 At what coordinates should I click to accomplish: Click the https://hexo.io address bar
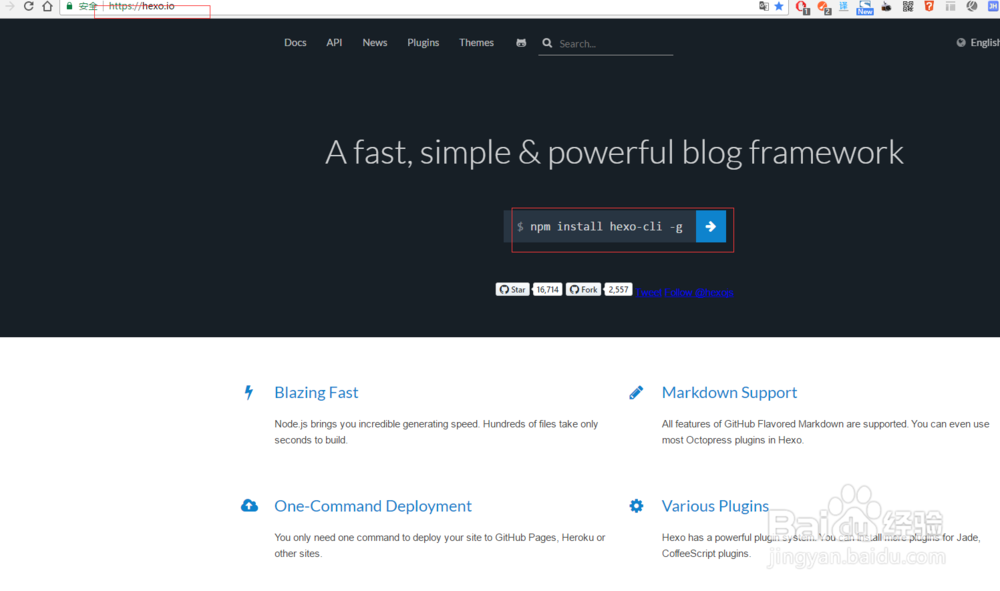coord(142,6)
